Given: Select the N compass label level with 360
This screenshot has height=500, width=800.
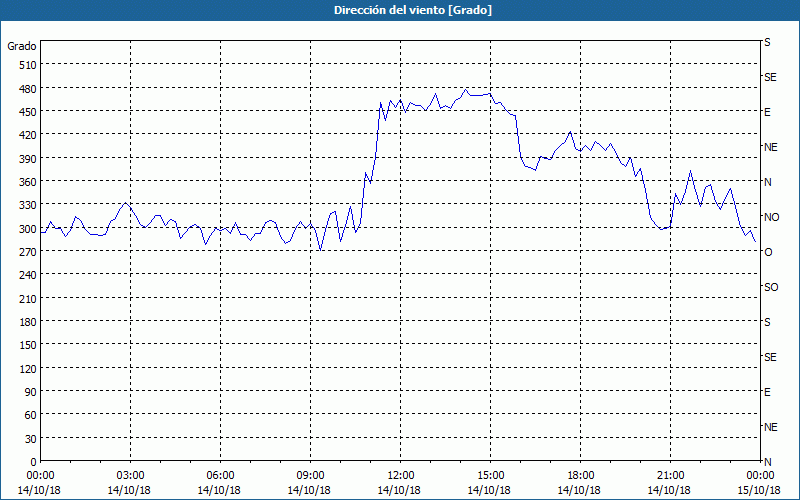Looking at the screenshot, I should coord(767,182).
